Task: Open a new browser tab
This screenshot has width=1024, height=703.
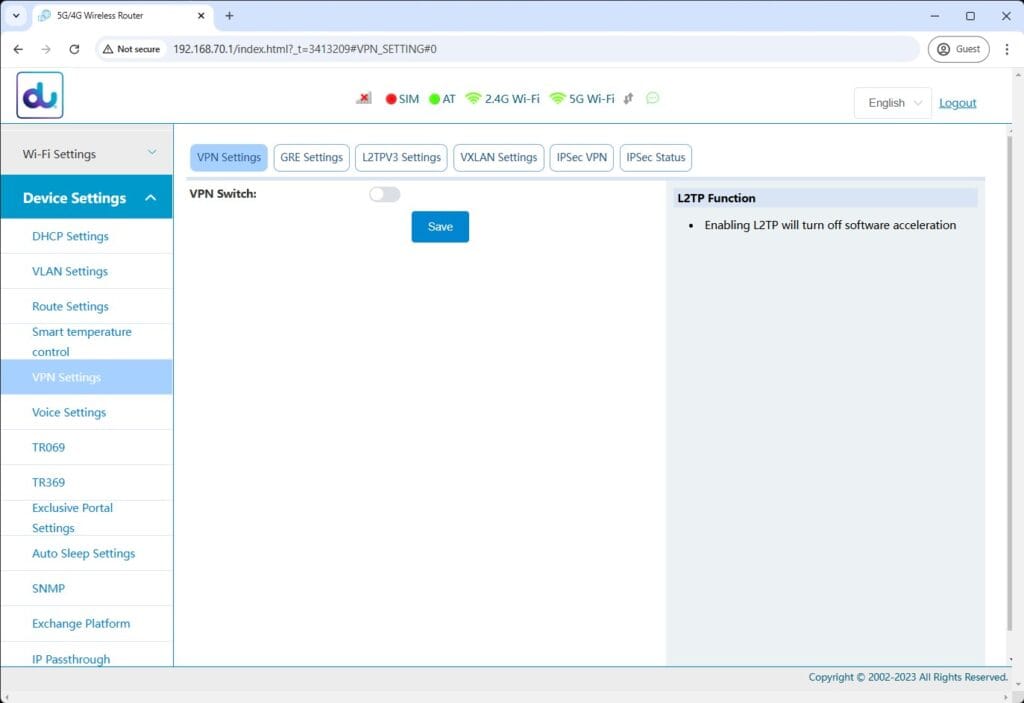Action: click(x=229, y=16)
